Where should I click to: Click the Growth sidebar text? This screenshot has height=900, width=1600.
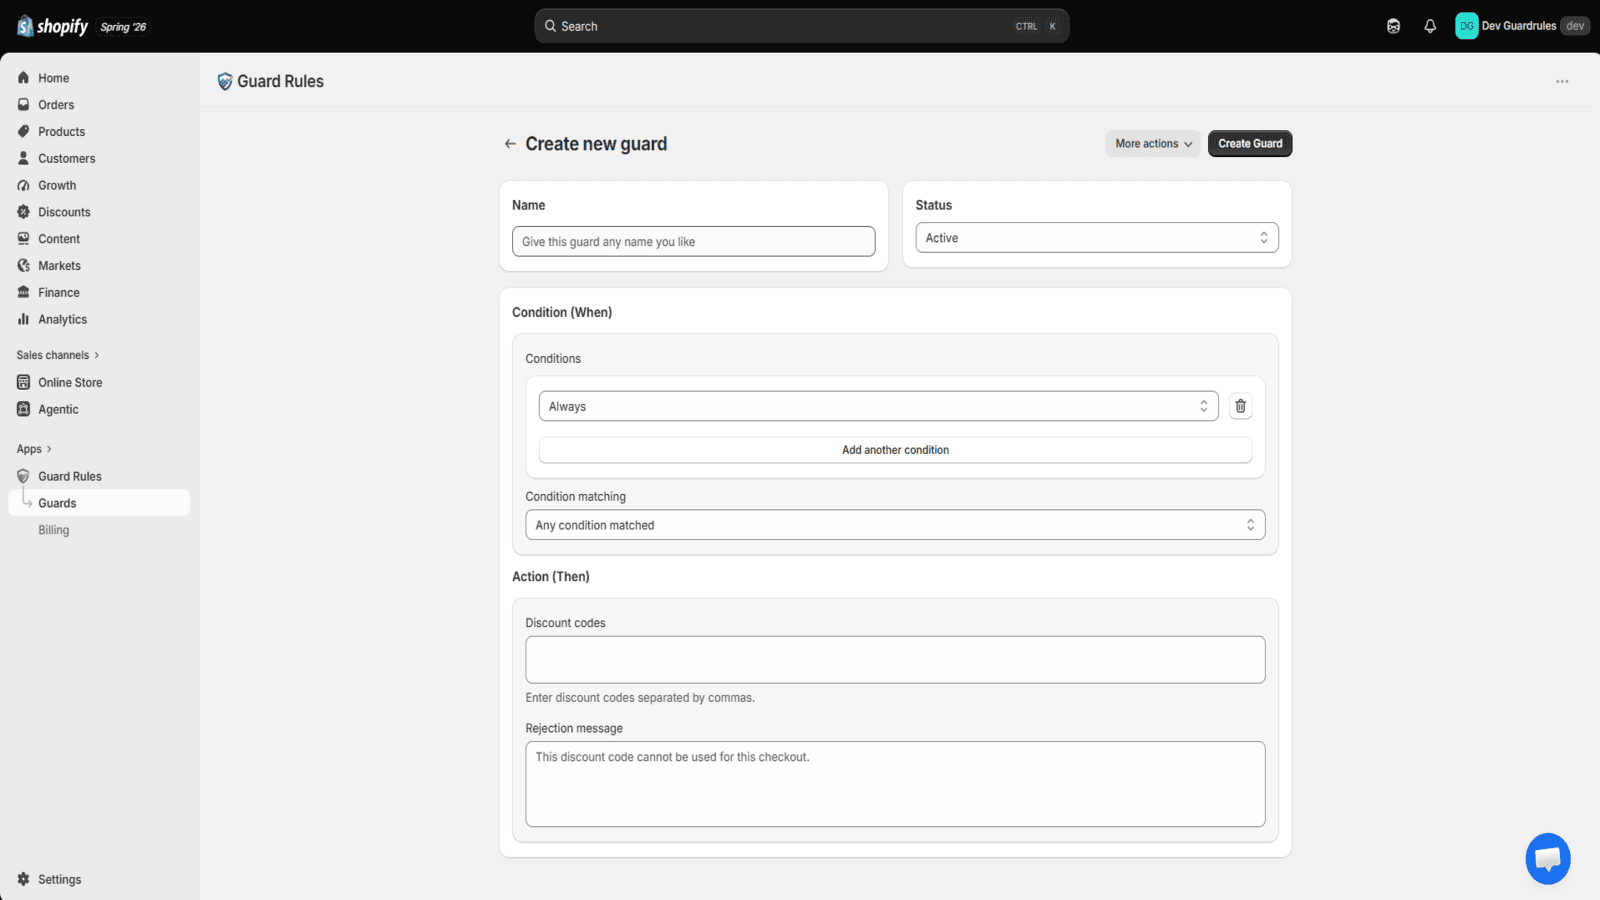pos(57,185)
